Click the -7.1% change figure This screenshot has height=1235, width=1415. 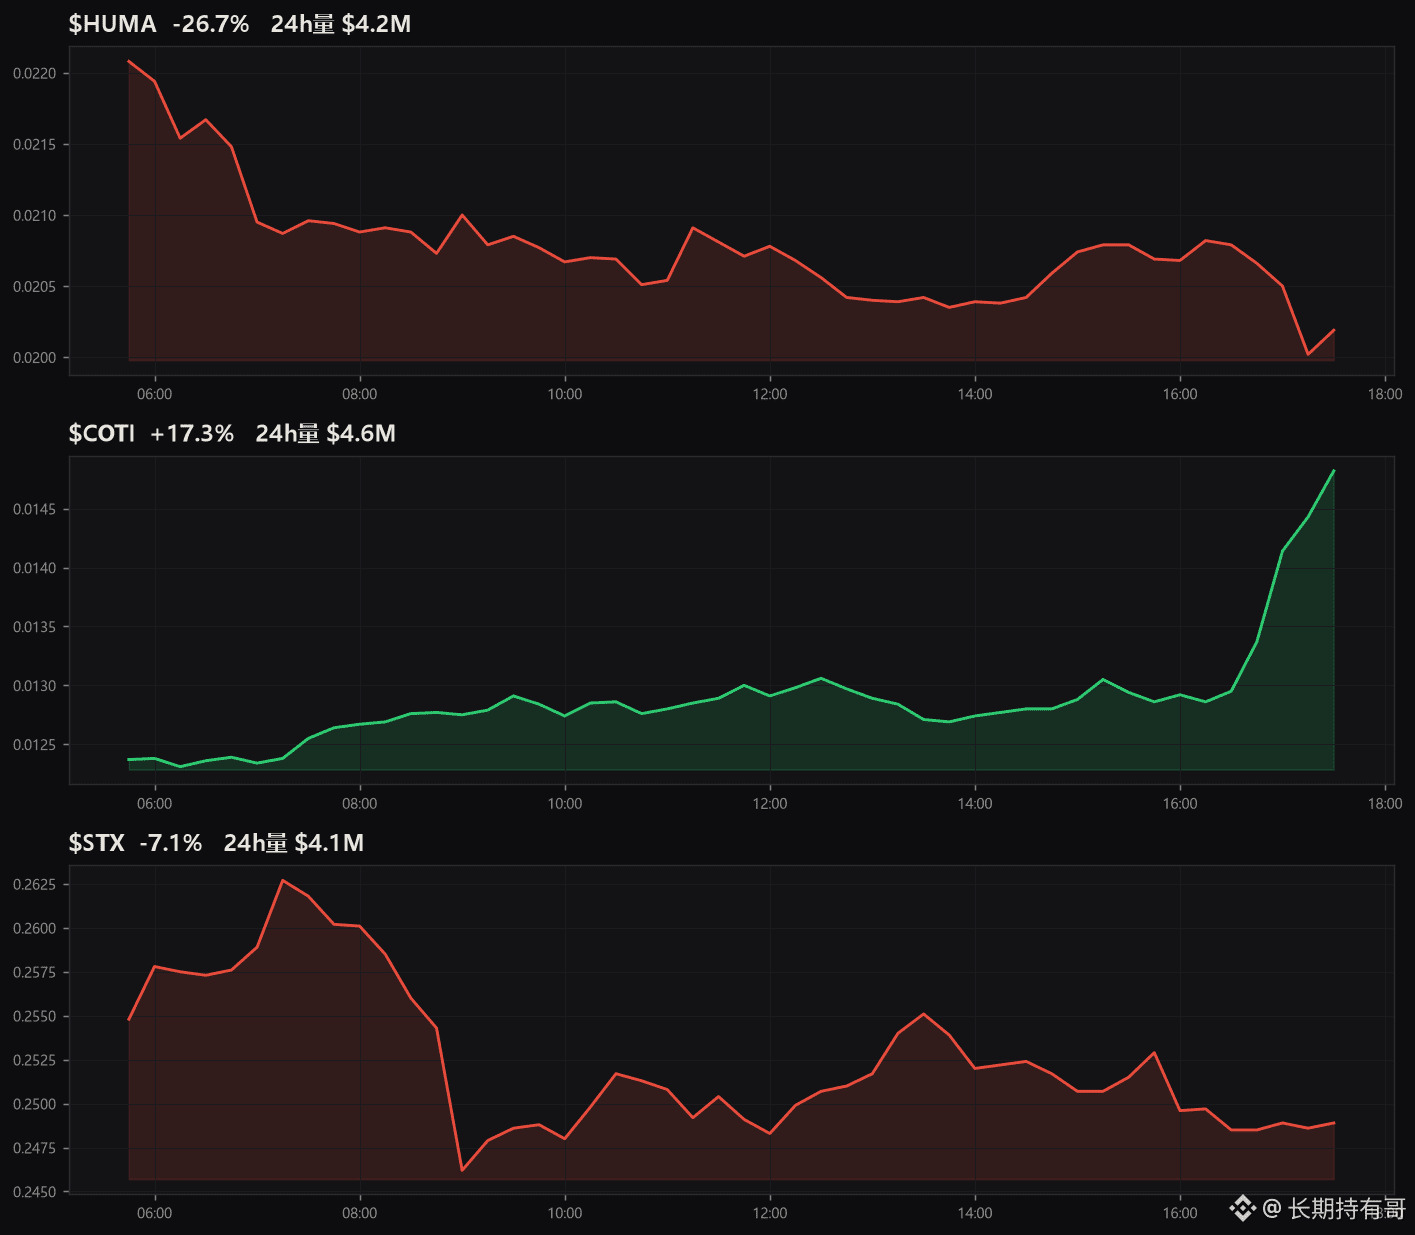pos(171,843)
